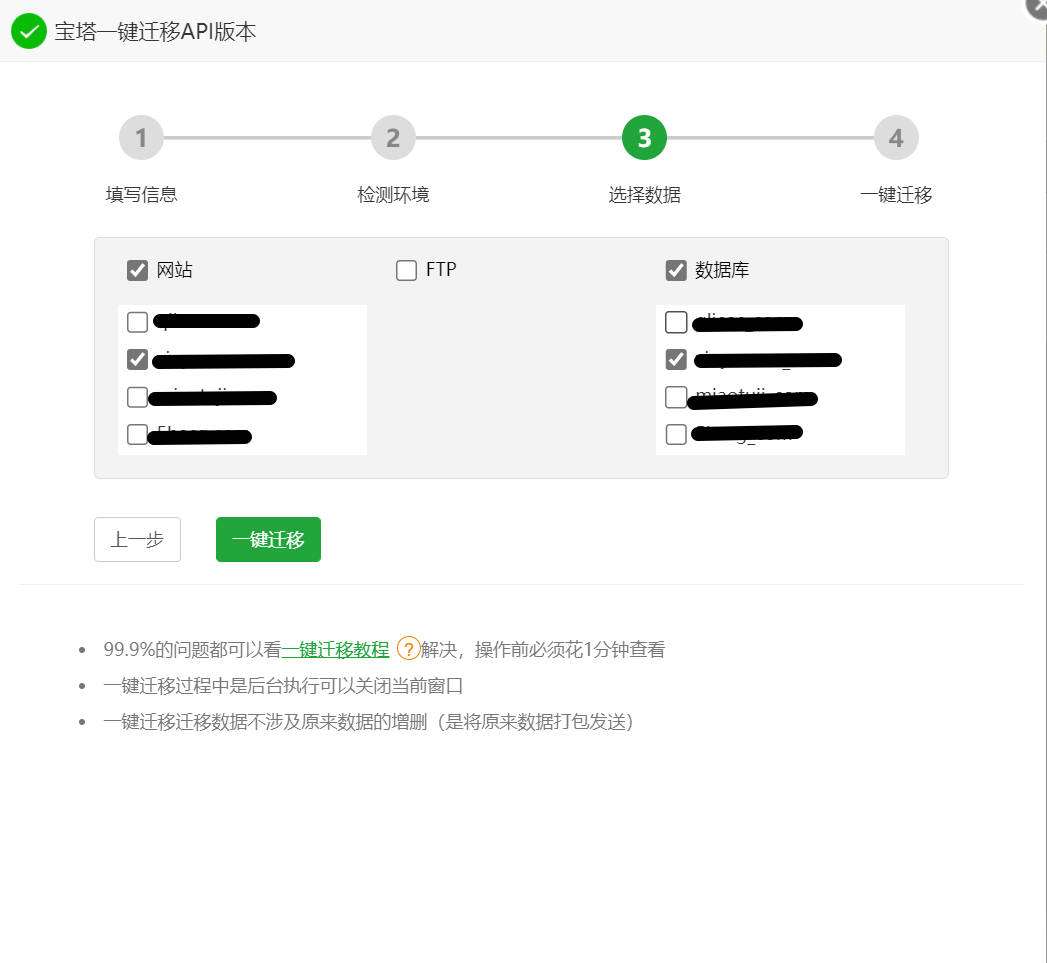
Task: Check the miaotuji.com database entry
Action: 675,396
